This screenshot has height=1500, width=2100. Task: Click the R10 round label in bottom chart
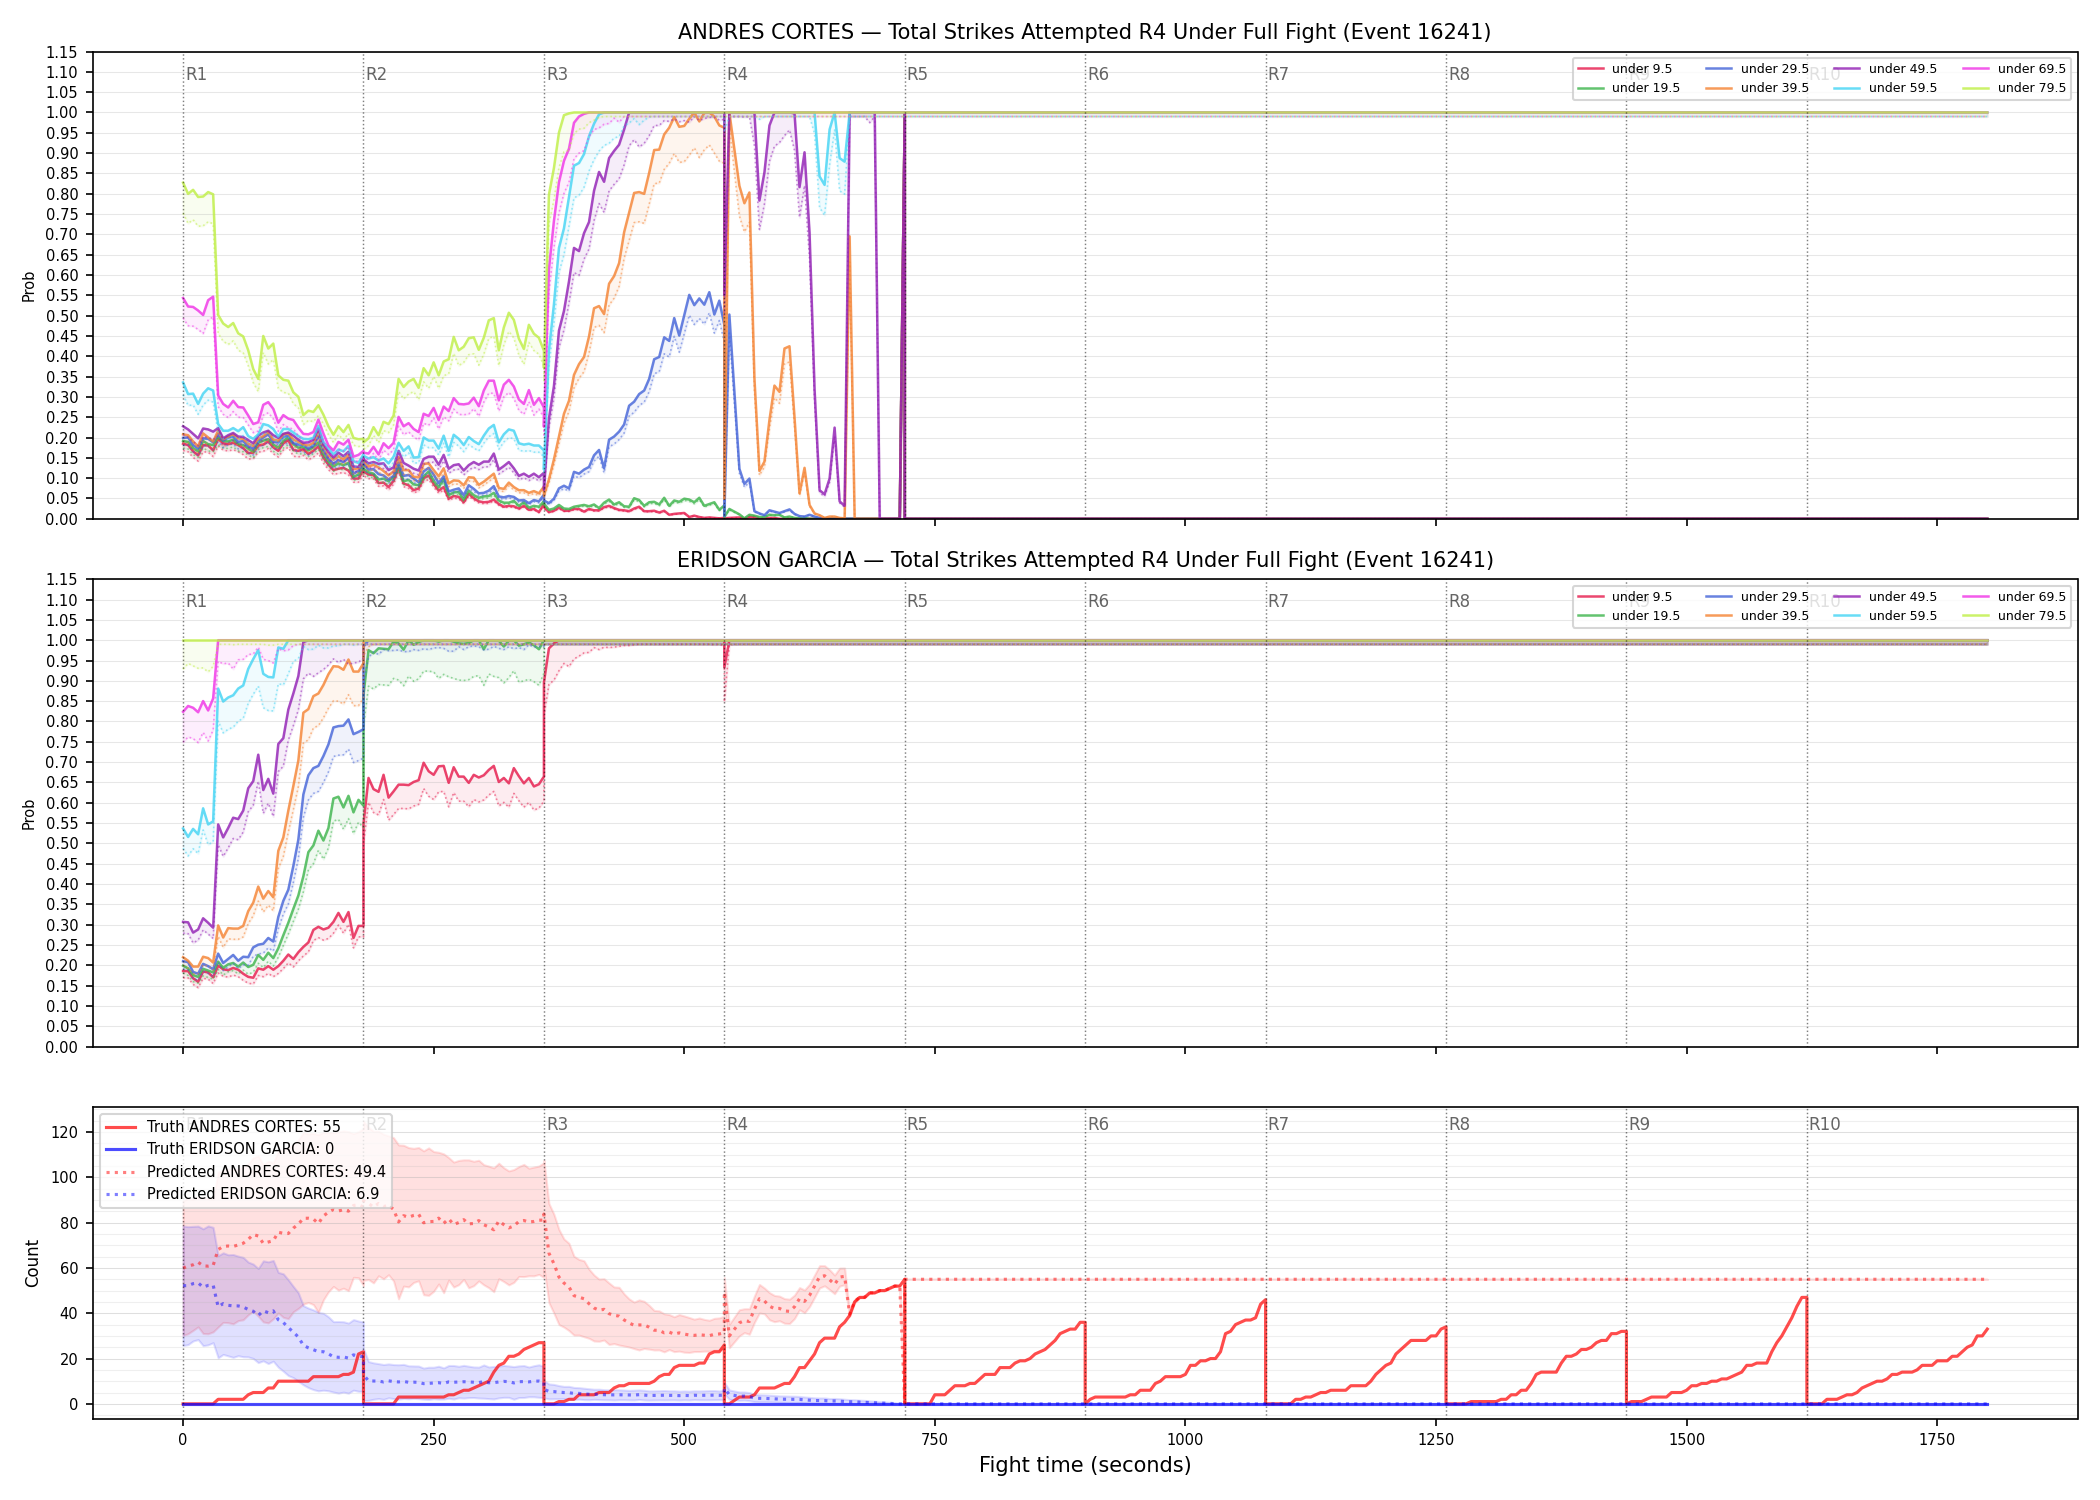pyautogui.click(x=1824, y=1124)
